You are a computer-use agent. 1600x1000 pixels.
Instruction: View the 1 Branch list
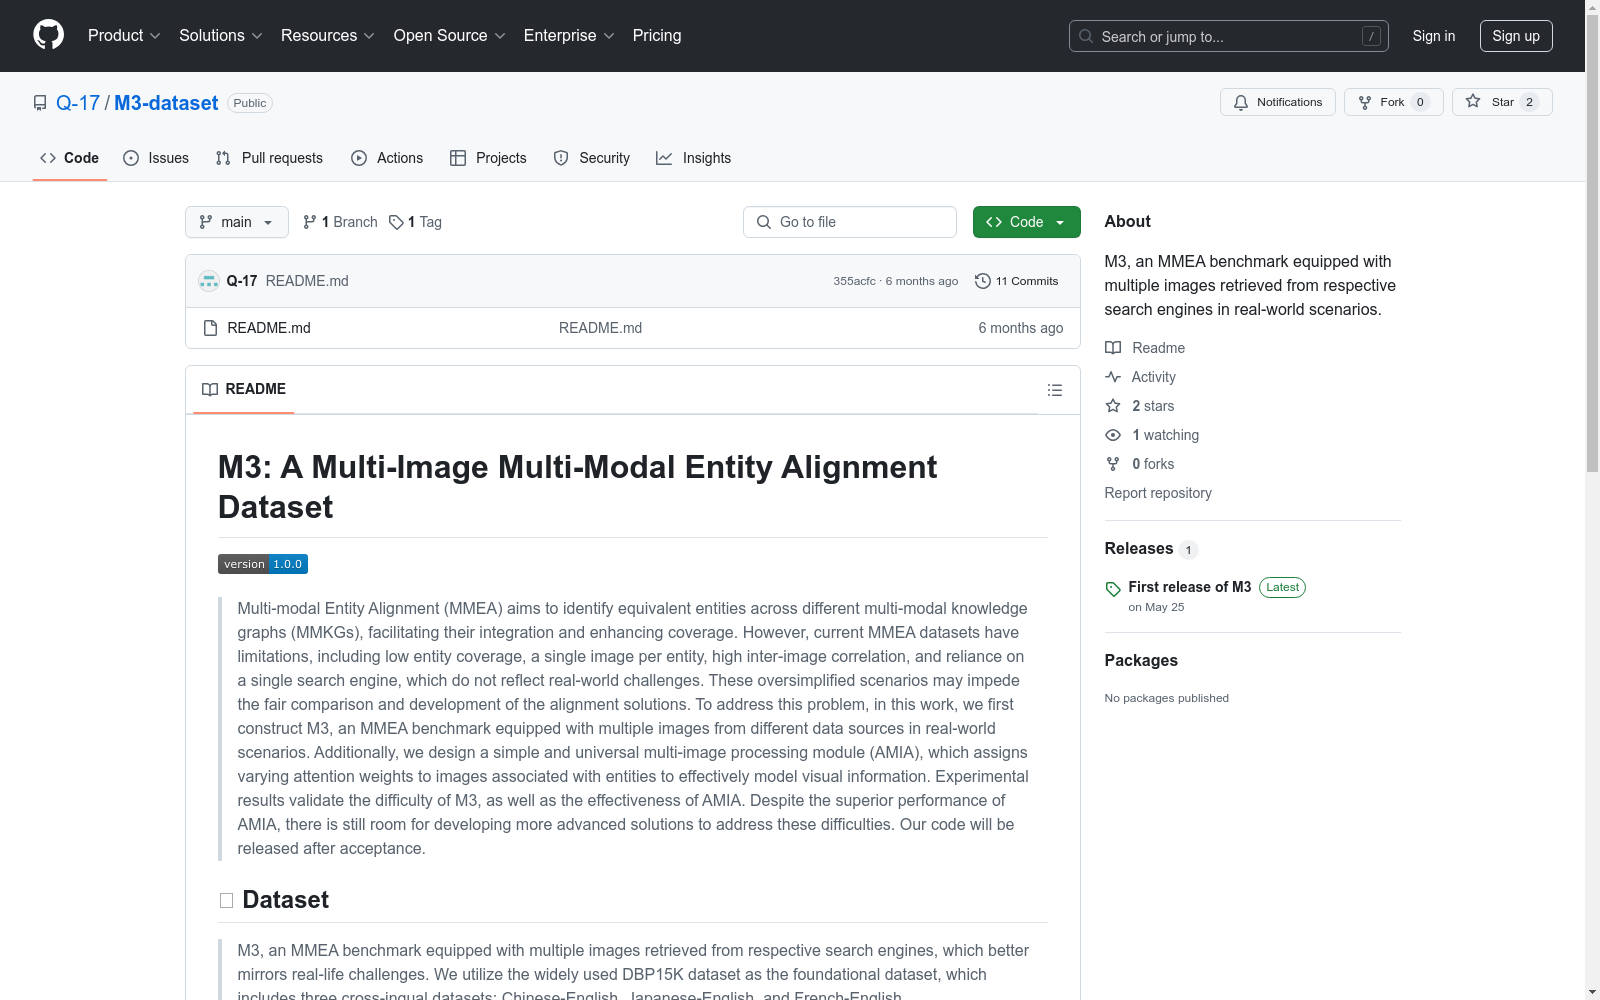(340, 222)
